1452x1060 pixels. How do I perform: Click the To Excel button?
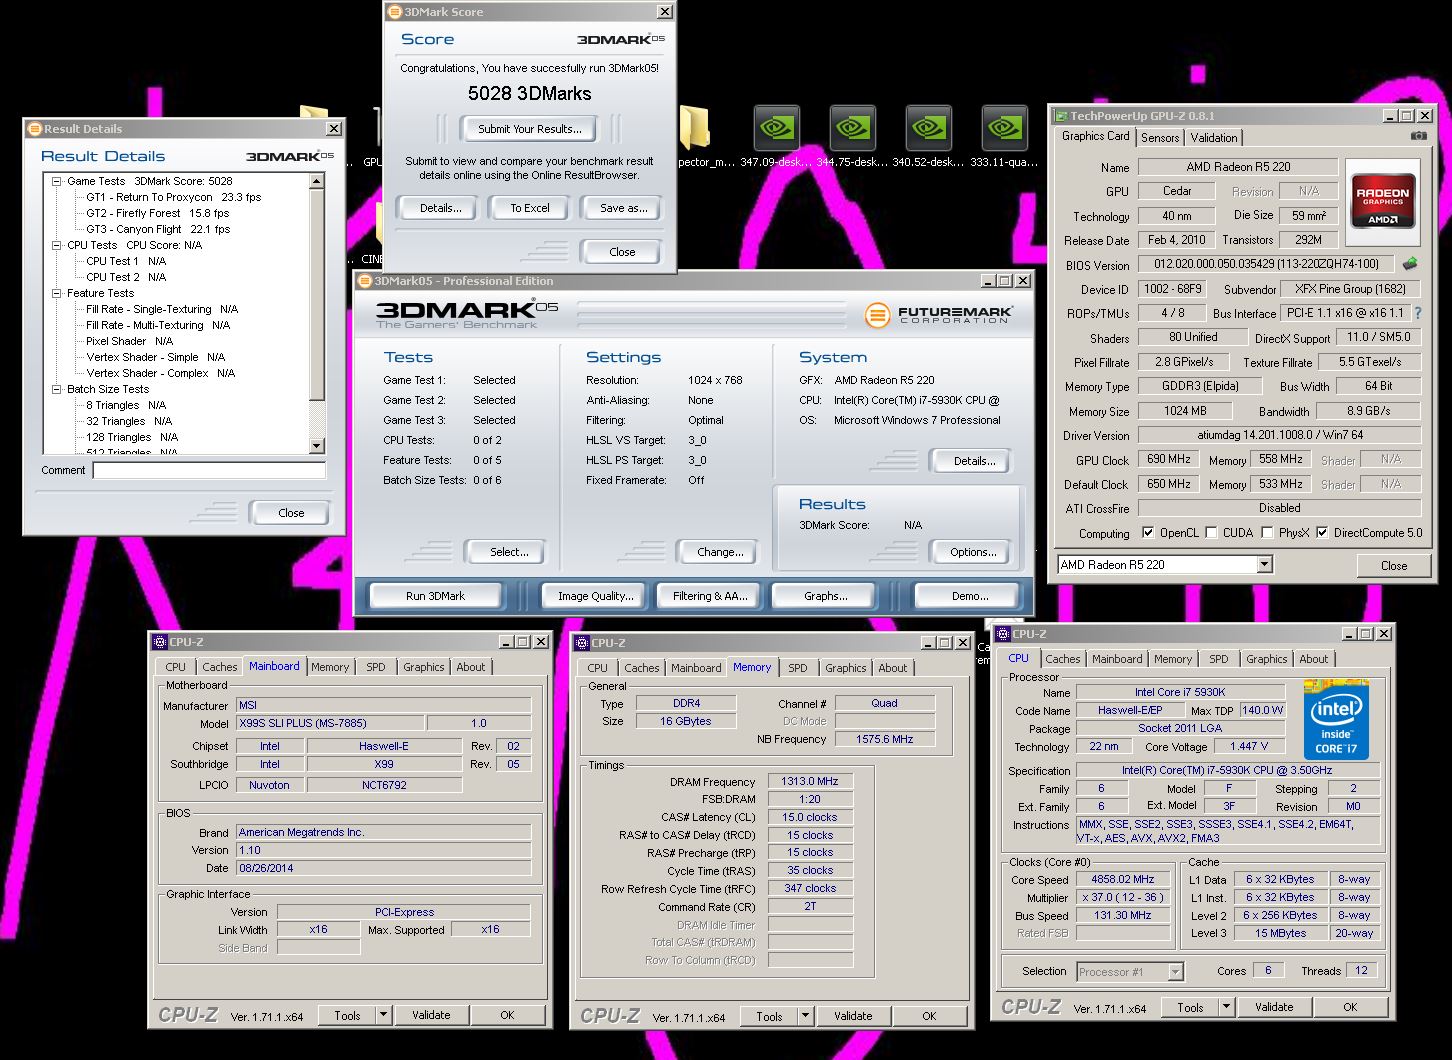pos(530,208)
